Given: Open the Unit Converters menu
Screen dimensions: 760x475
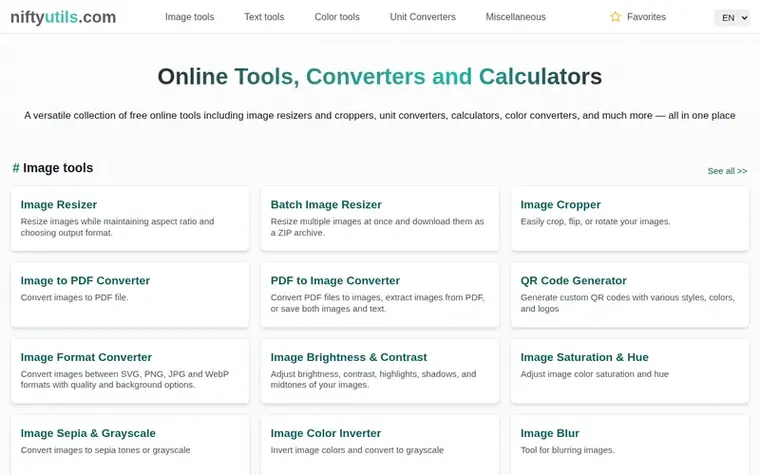Looking at the screenshot, I should 423,17.
